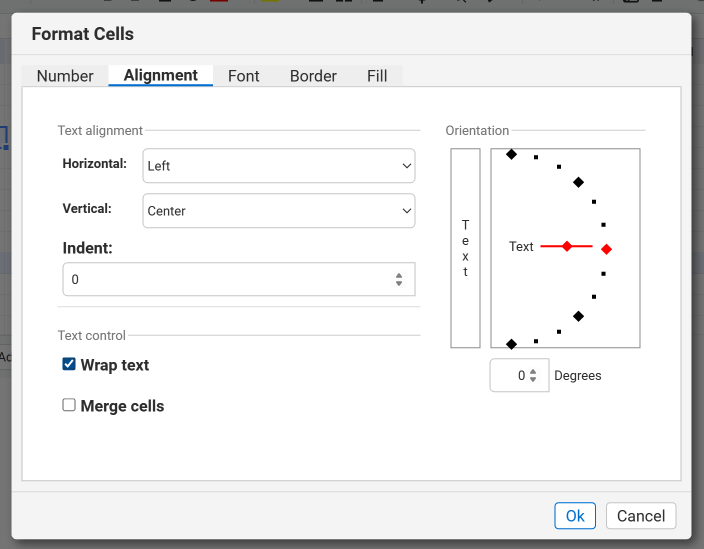
Task: Disable the Wrap text checkbox
Action: click(69, 365)
